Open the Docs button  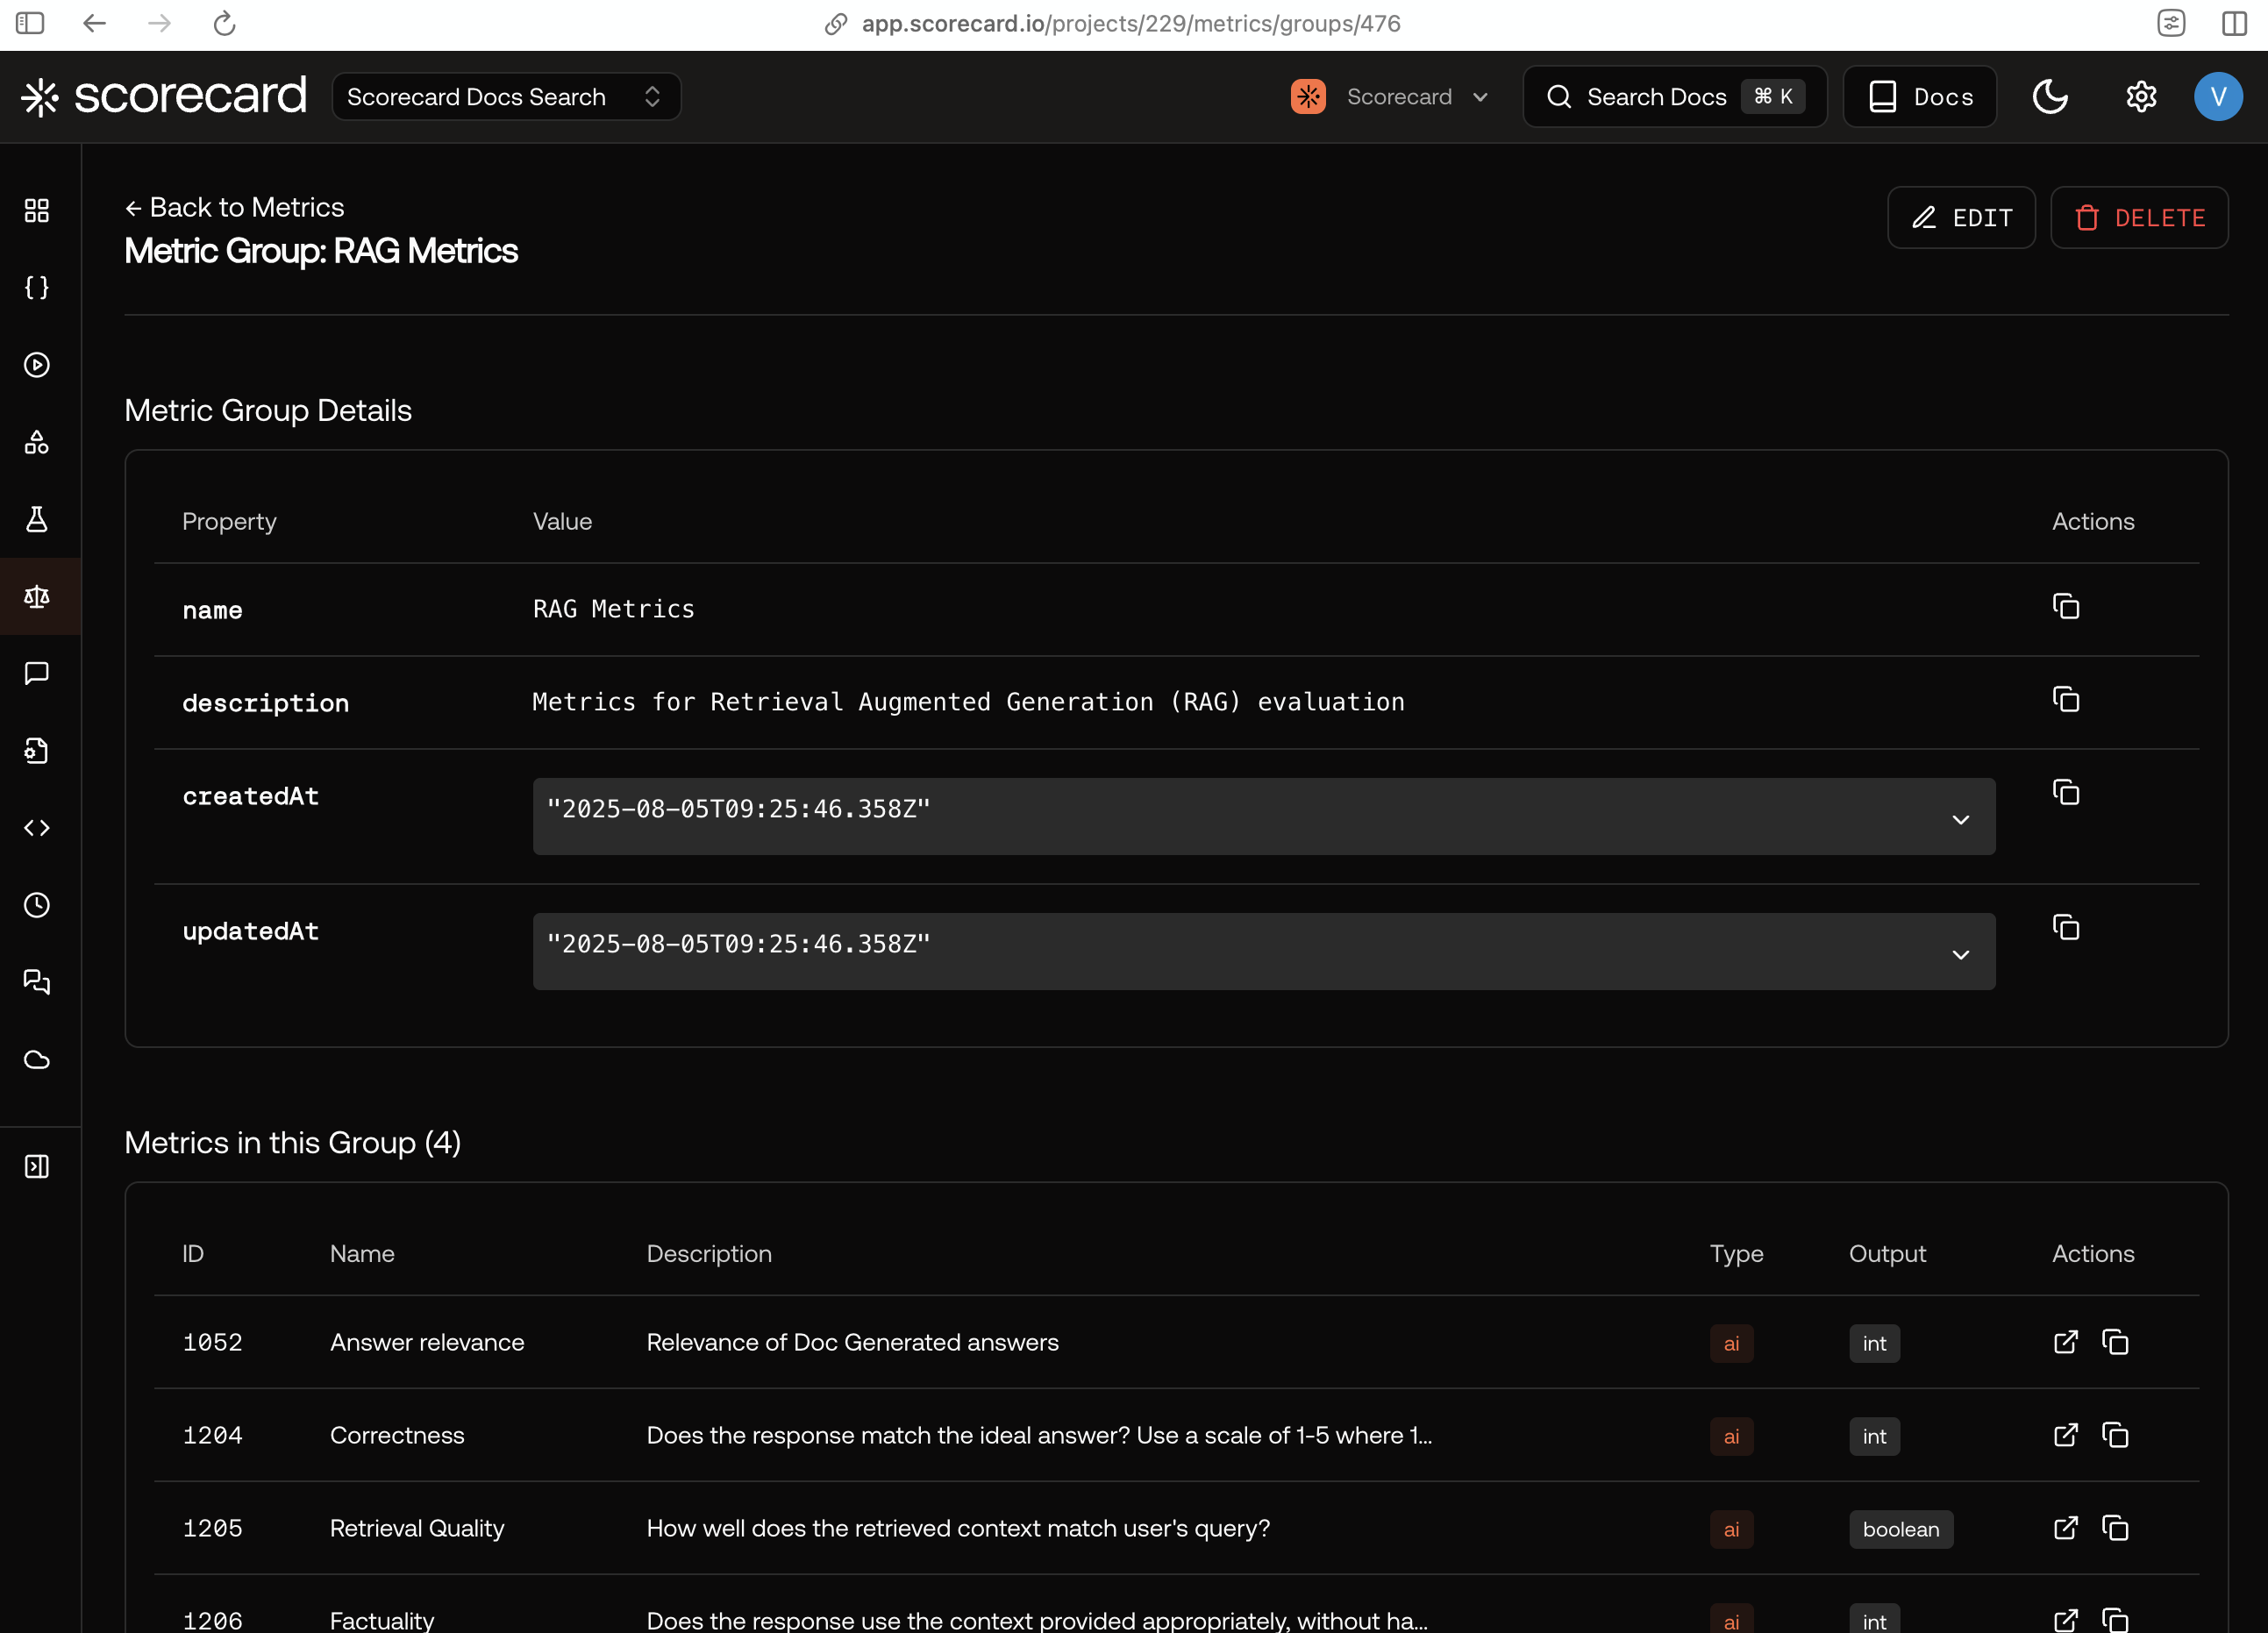point(1919,97)
